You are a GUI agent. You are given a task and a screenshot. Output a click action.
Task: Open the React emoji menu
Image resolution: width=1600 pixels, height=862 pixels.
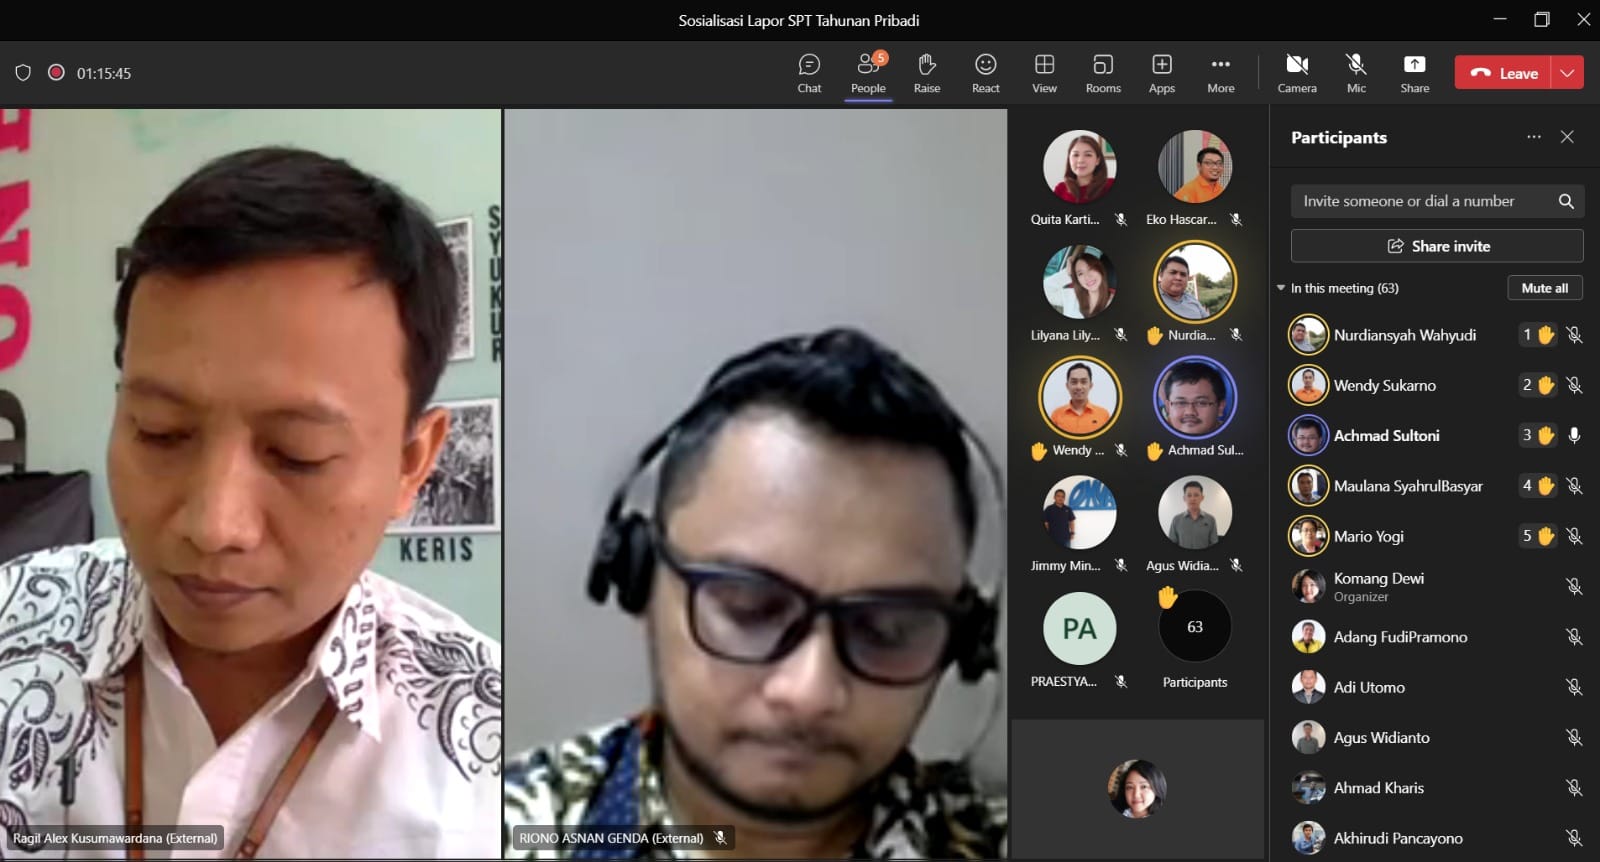coord(985,73)
